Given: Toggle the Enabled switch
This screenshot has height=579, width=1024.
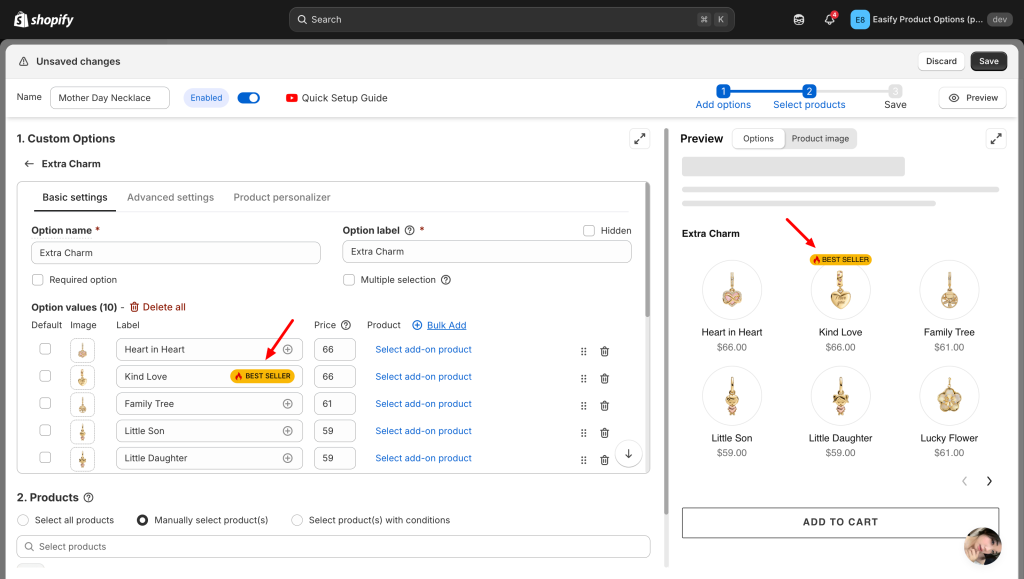Looking at the screenshot, I should (x=249, y=98).
